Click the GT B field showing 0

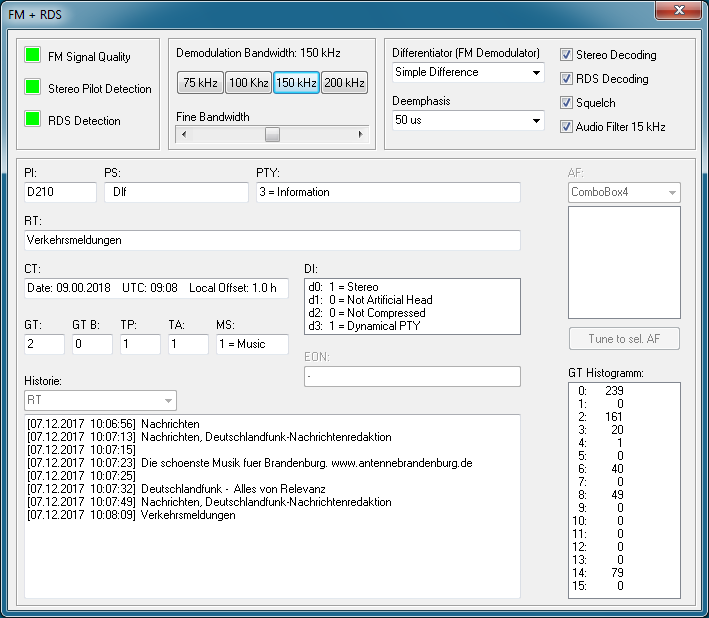[92, 344]
